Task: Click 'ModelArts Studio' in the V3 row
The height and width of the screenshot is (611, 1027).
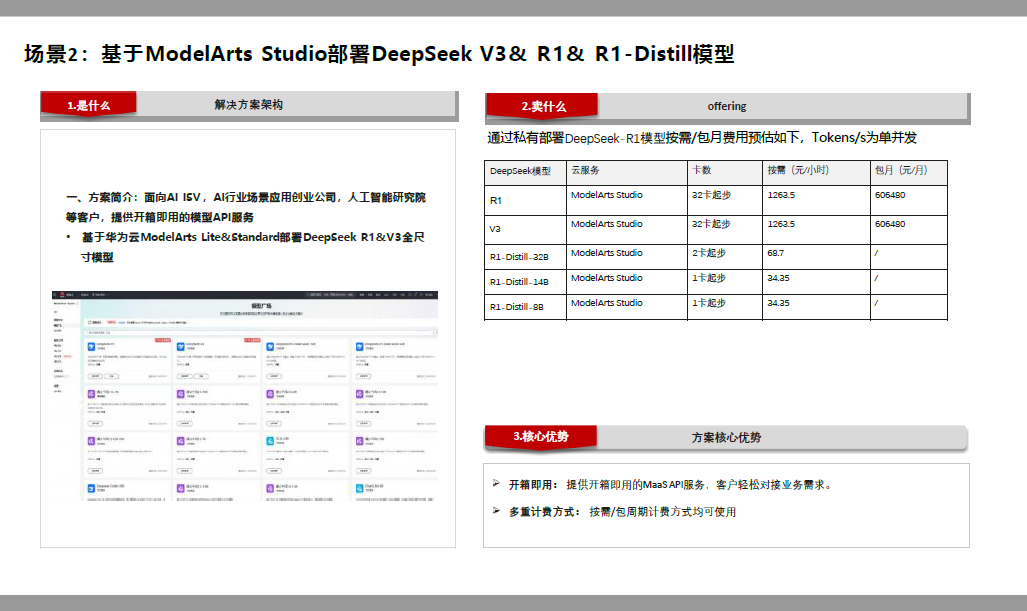Action: 607,224
